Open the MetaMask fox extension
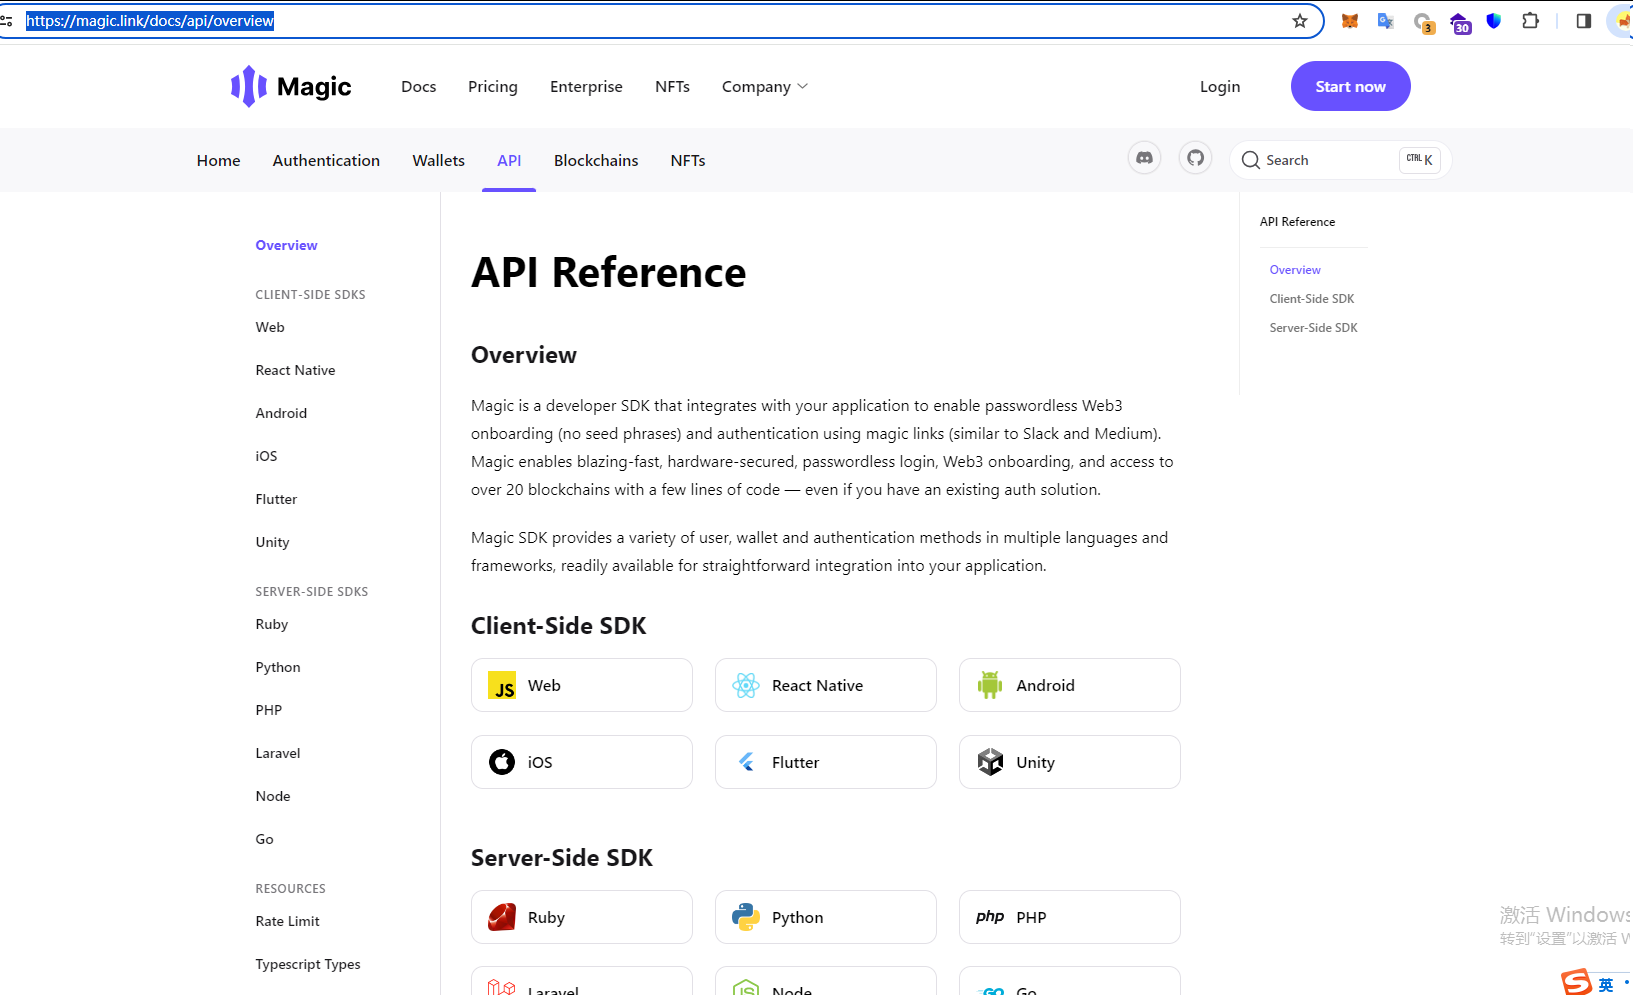Viewport: 1633px width, 995px height. (1350, 21)
